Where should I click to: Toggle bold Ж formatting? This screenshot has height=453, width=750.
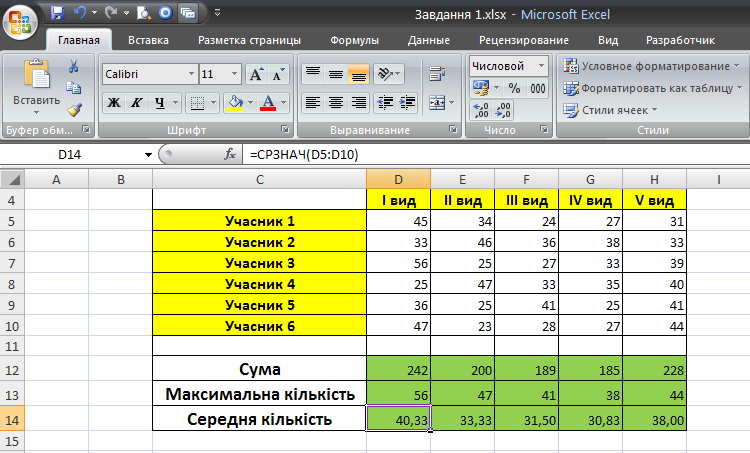tap(114, 102)
